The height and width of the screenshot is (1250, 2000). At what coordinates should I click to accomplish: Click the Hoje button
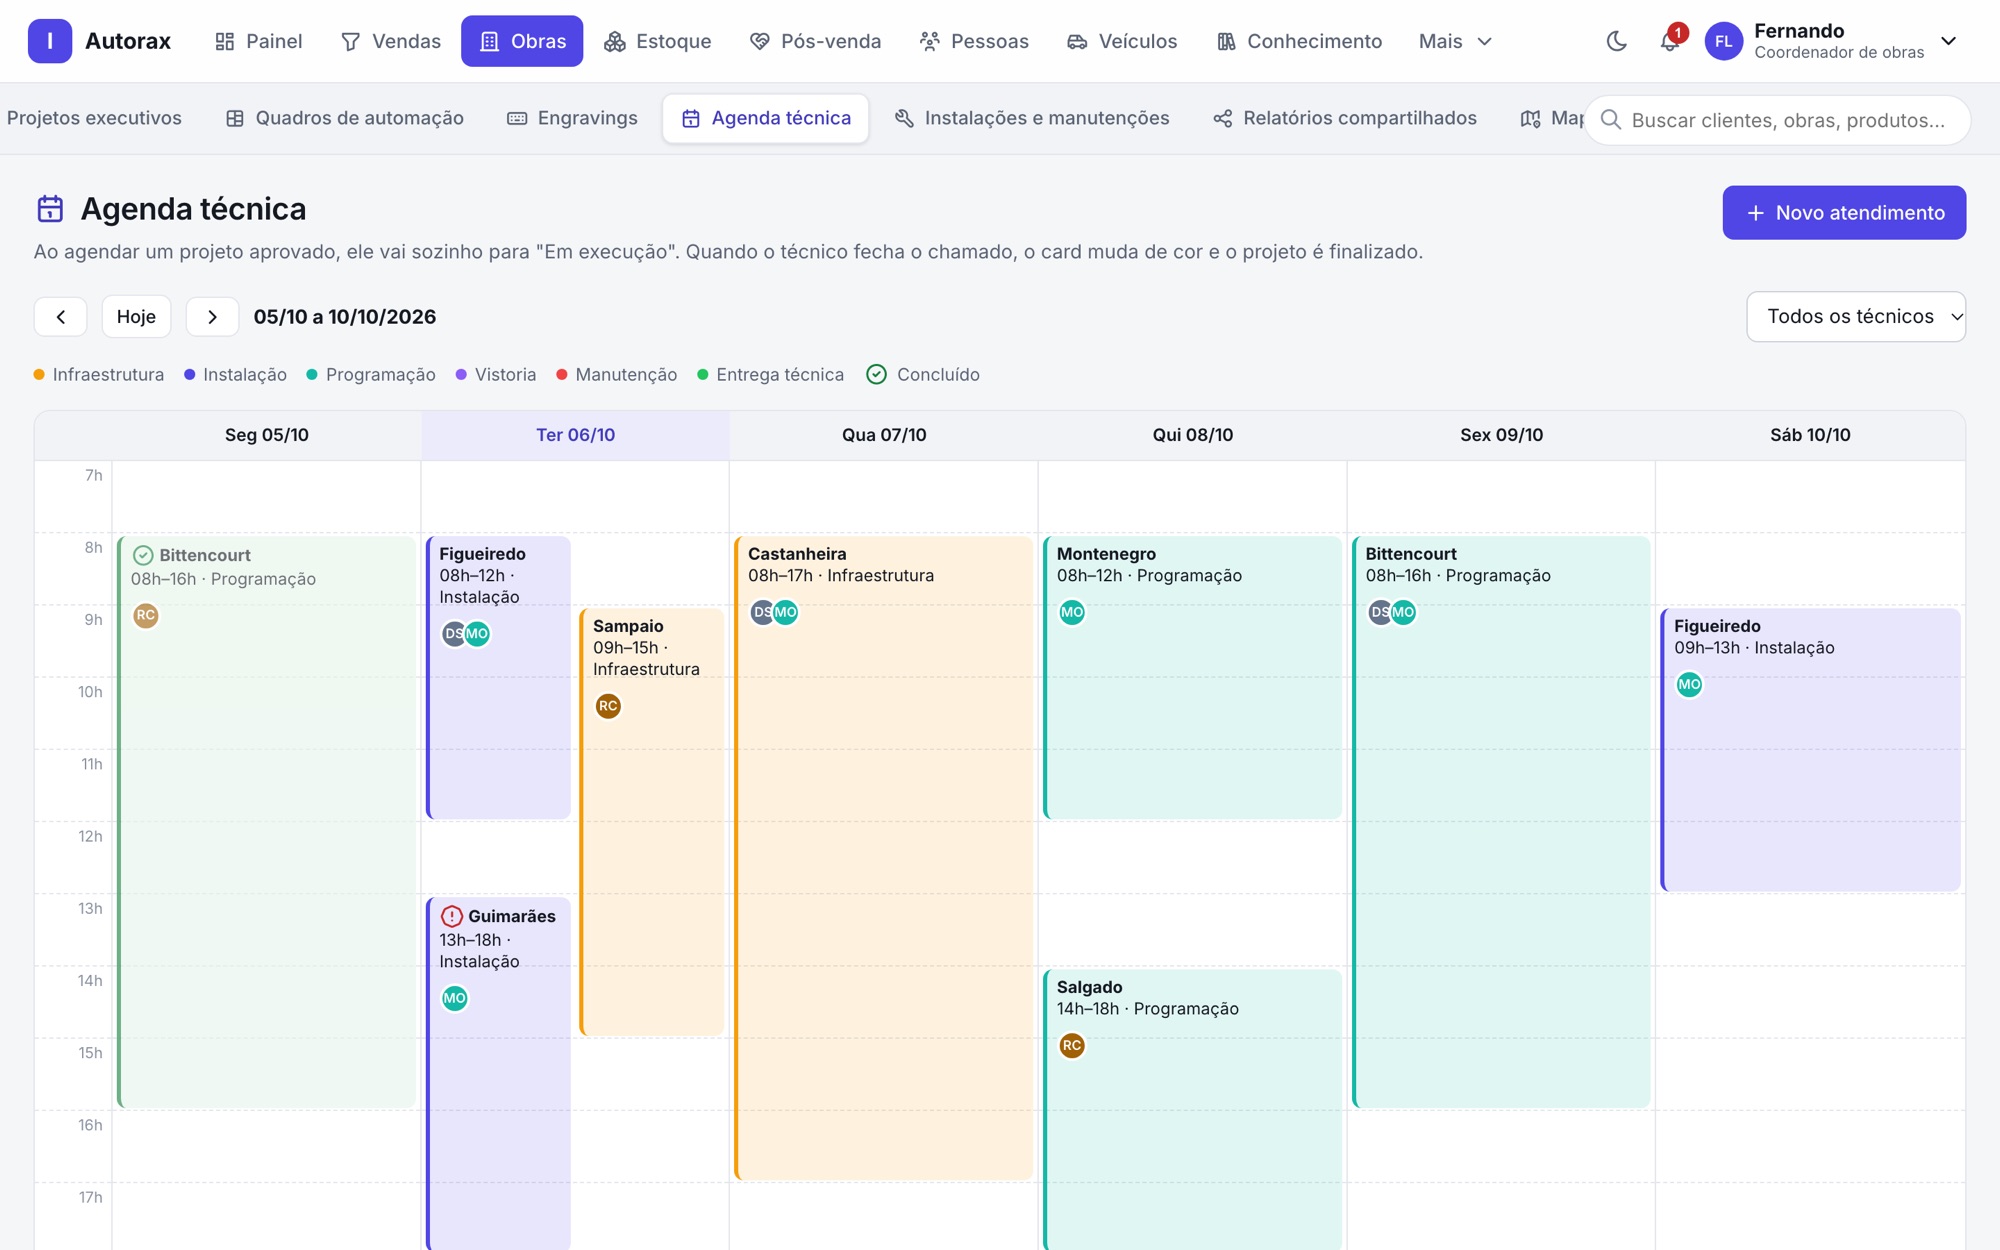pyautogui.click(x=136, y=316)
